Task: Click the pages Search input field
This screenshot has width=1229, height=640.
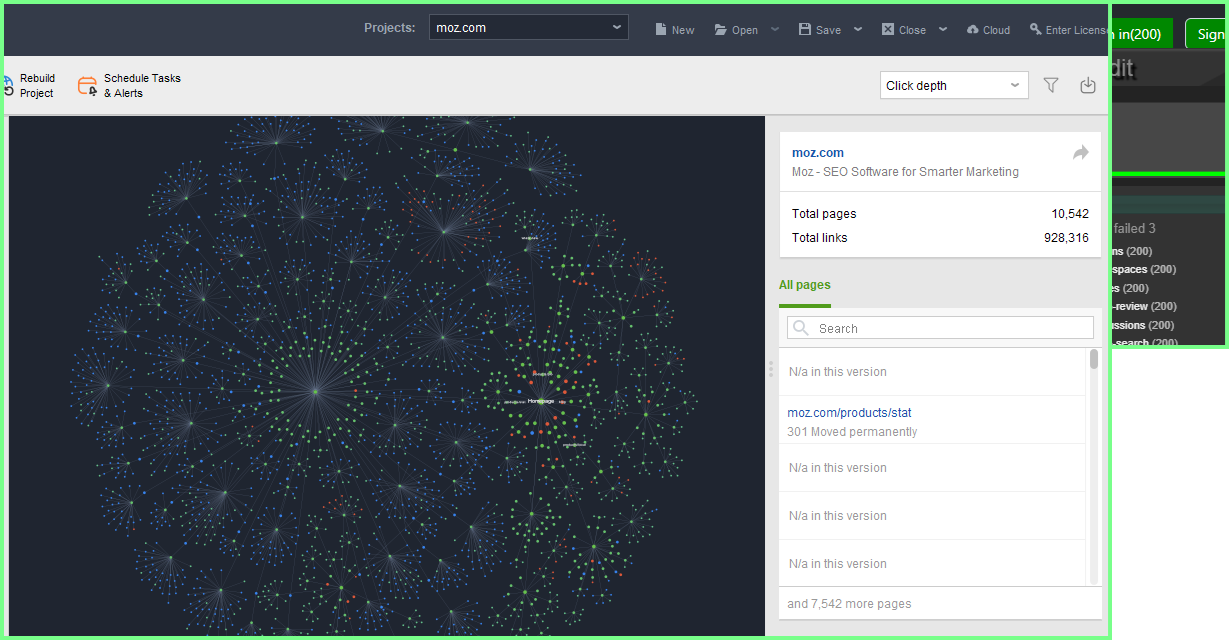Action: point(941,328)
